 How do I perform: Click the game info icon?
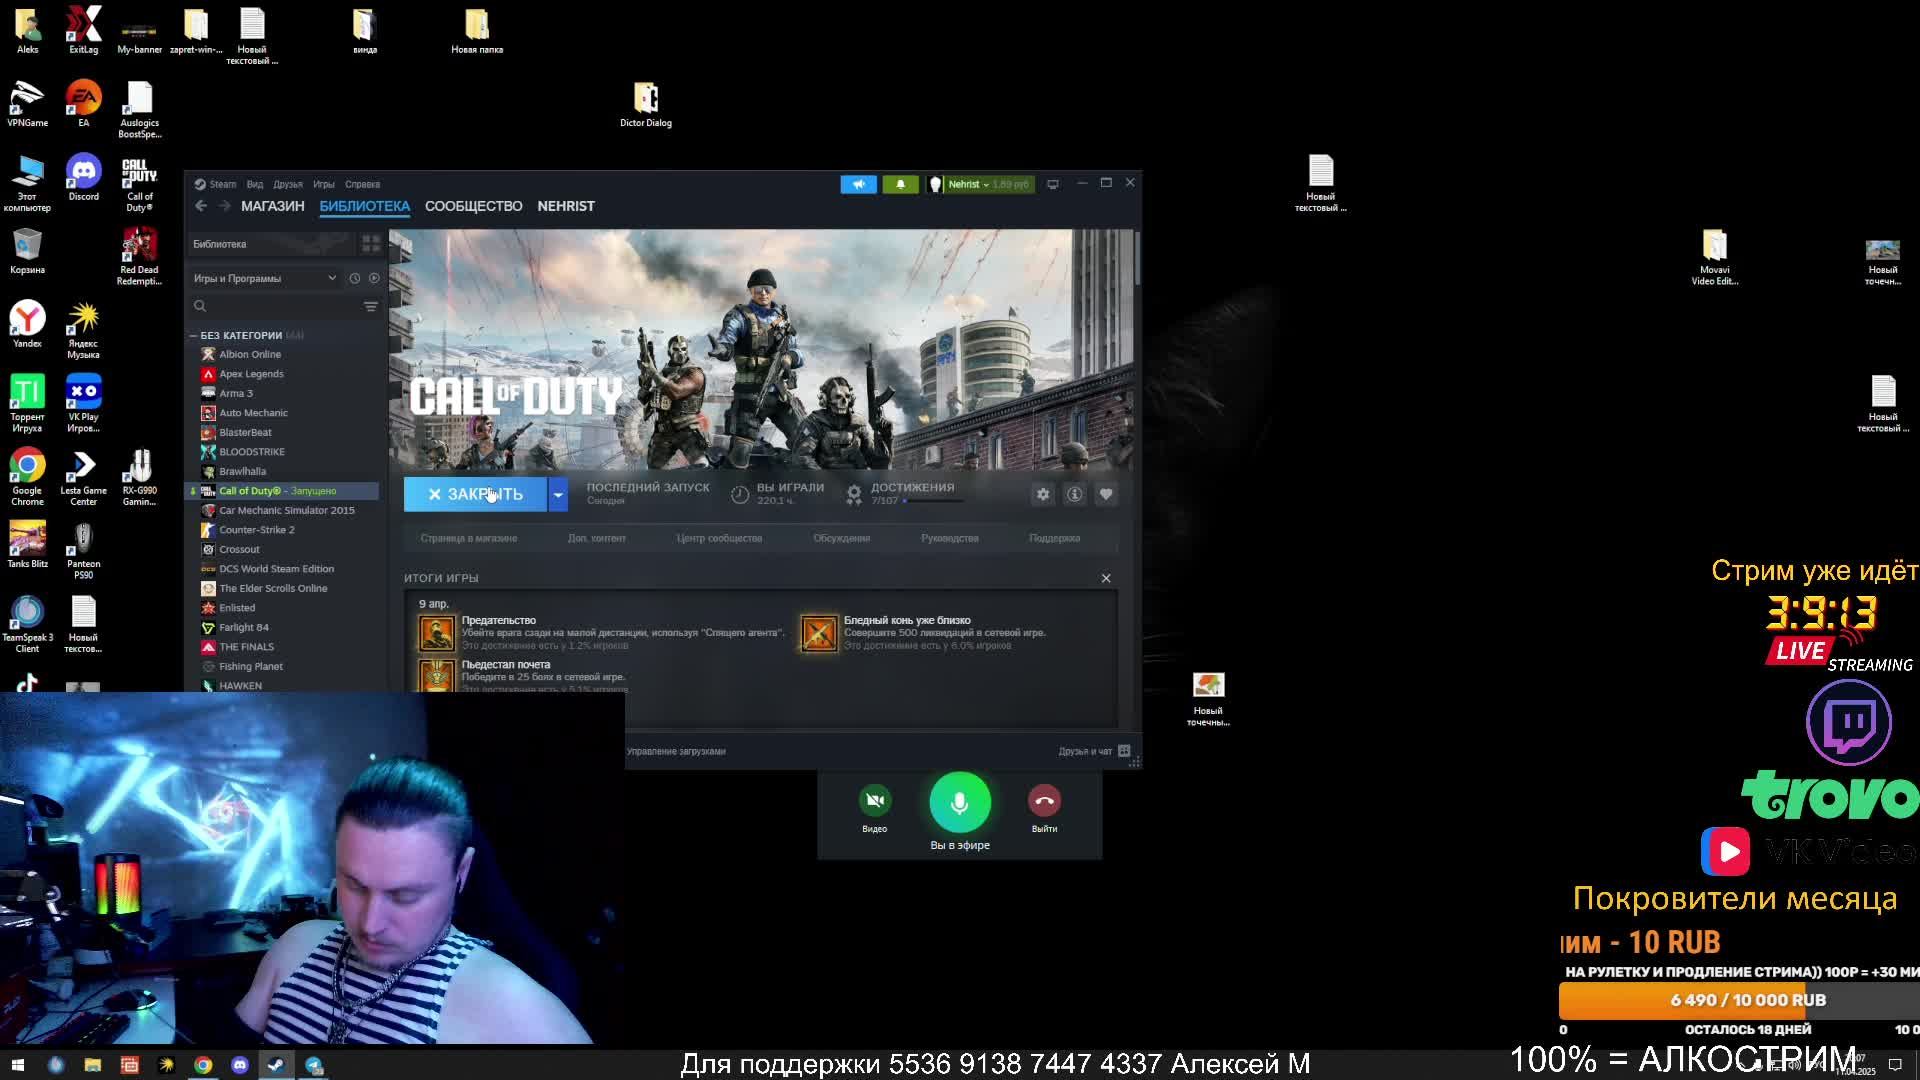(x=1074, y=494)
